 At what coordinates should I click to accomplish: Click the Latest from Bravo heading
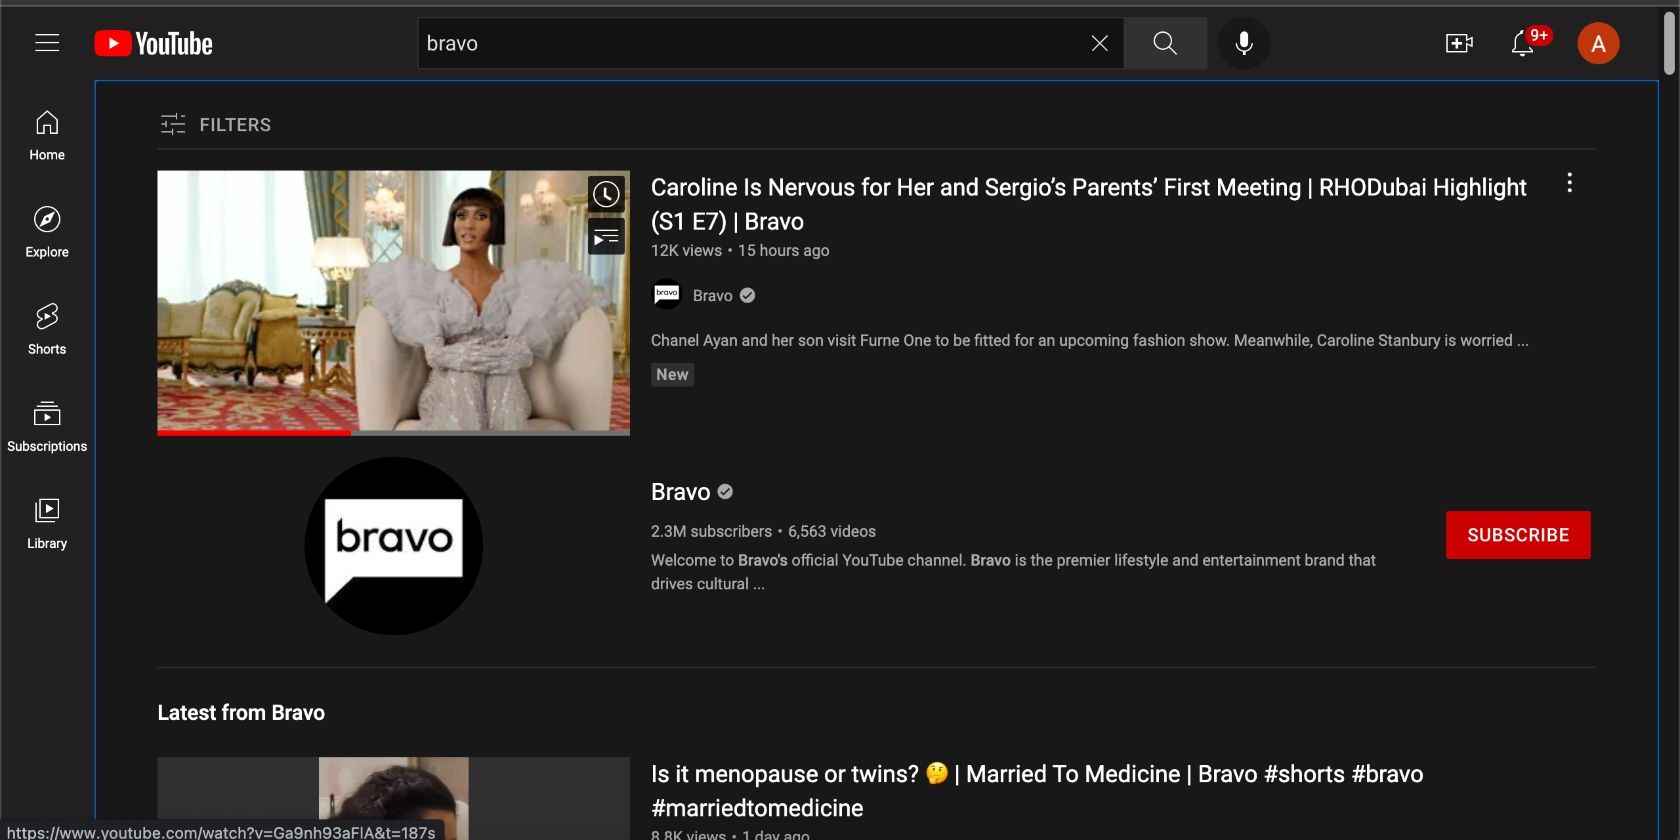(241, 712)
